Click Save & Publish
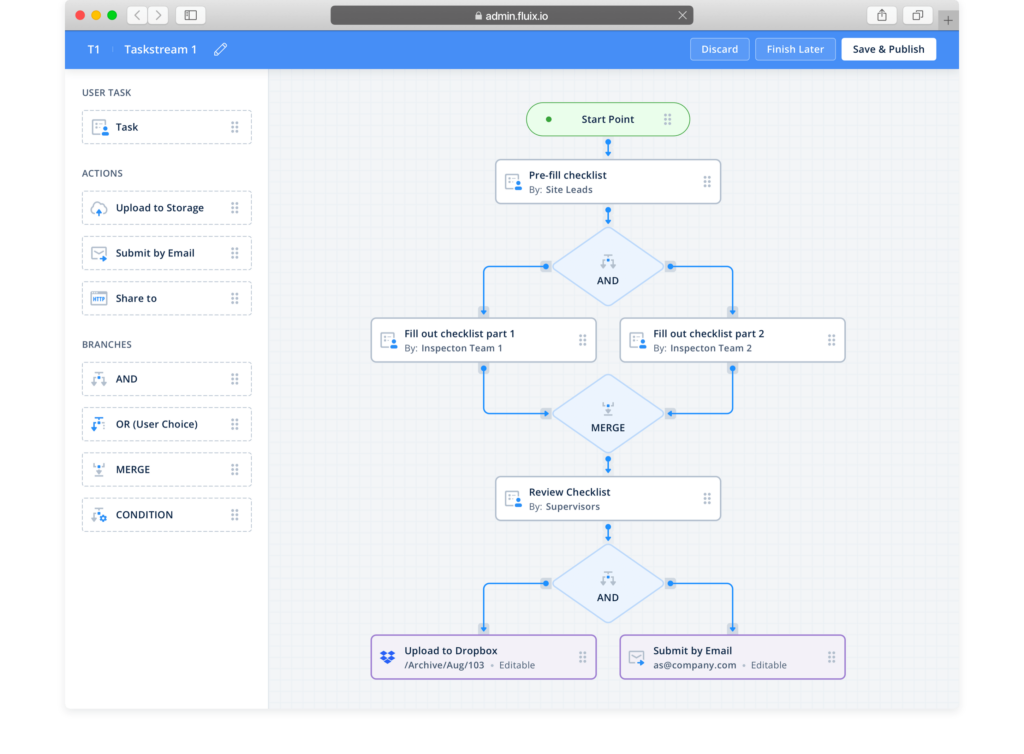The height and width of the screenshot is (754, 1024). (x=888, y=49)
